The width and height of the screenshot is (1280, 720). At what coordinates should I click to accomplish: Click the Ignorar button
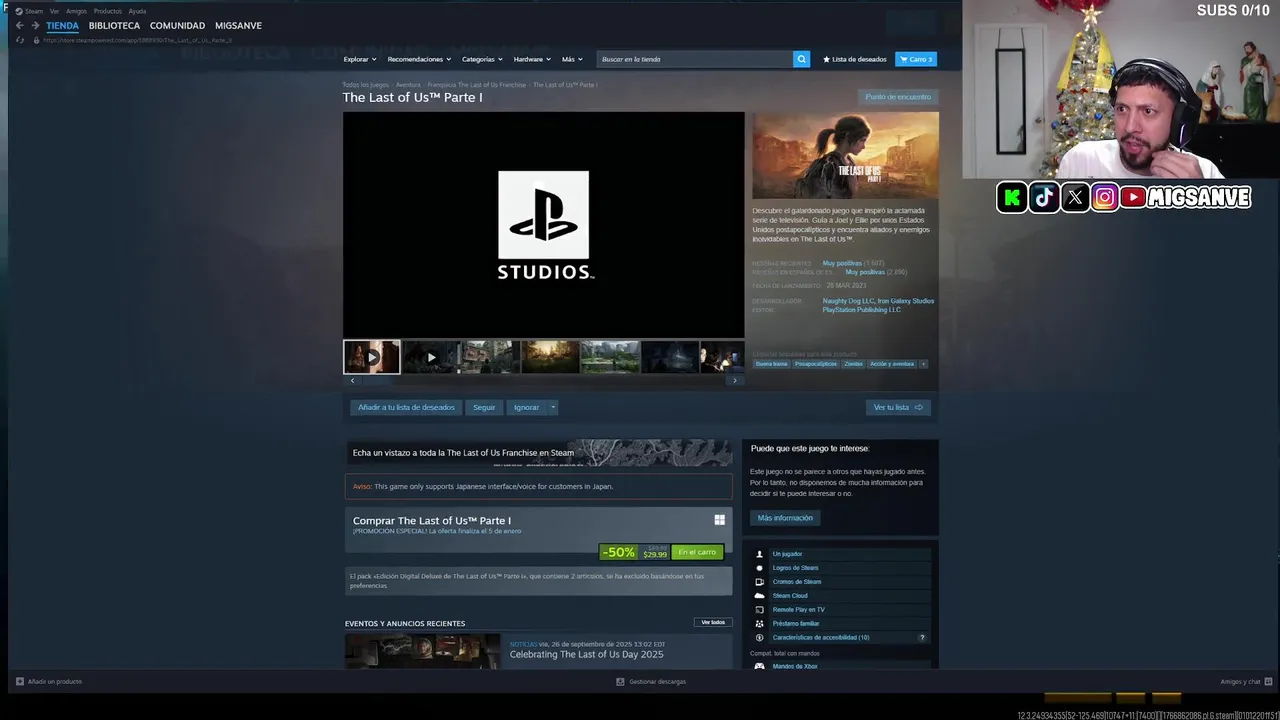pyautogui.click(x=526, y=407)
